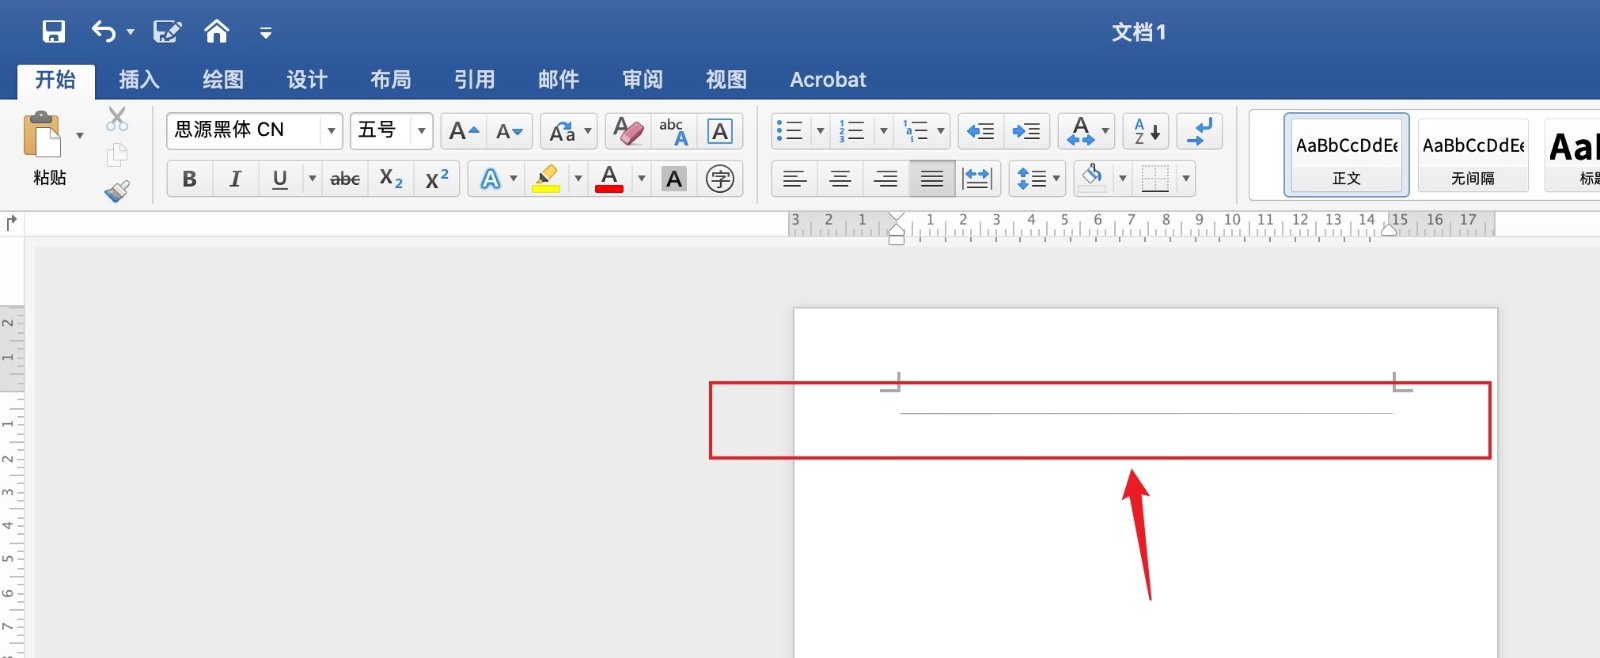Click the Save icon in title bar
Viewport: 1600px width, 658px height.
tap(54, 32)
